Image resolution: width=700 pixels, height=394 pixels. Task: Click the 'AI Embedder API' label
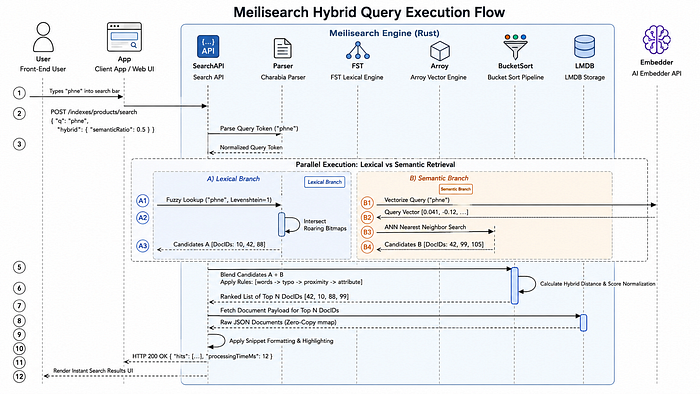(656, 73)
